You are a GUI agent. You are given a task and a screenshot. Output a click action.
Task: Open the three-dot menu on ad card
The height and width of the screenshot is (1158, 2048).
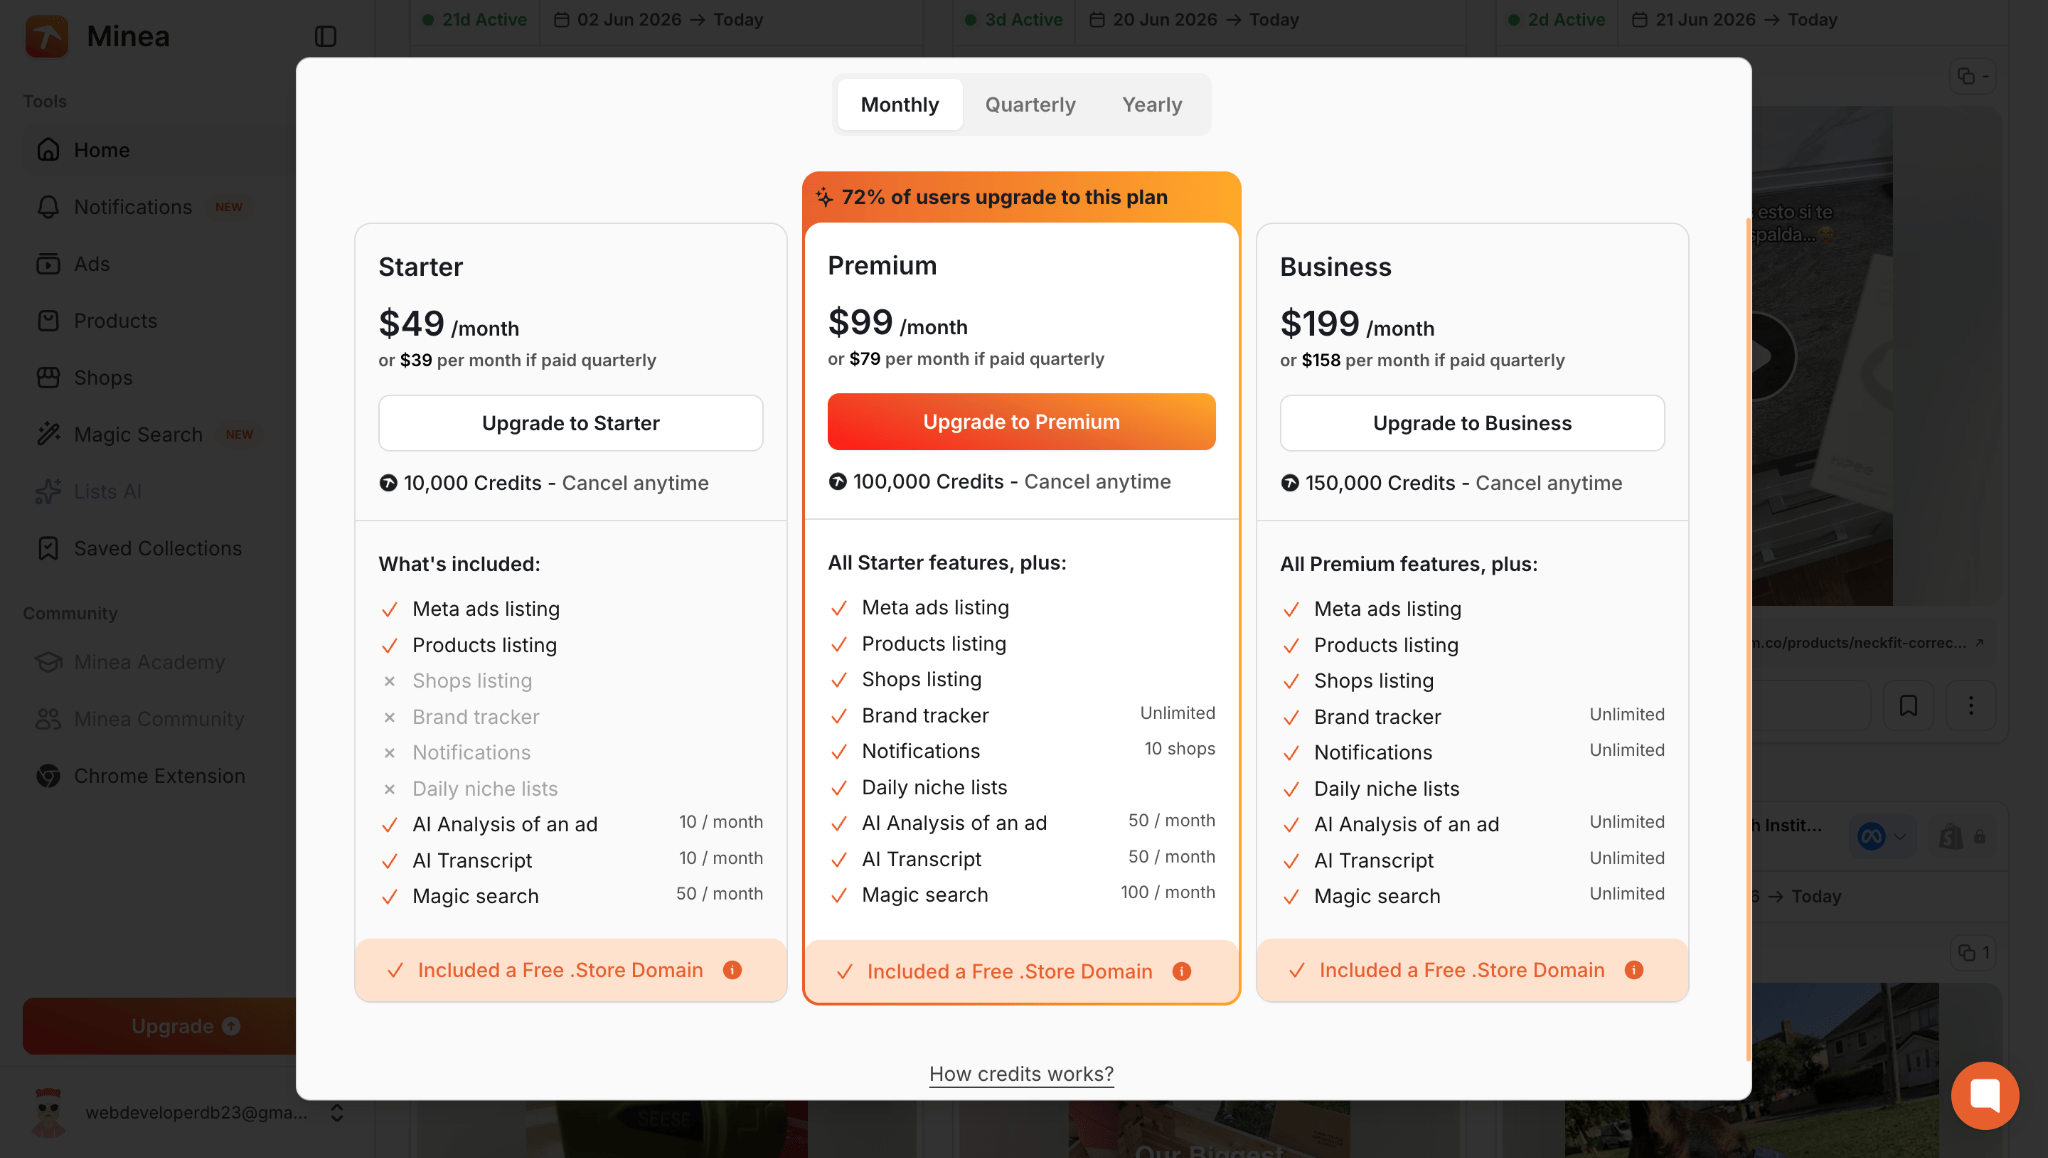(1971, 706)
